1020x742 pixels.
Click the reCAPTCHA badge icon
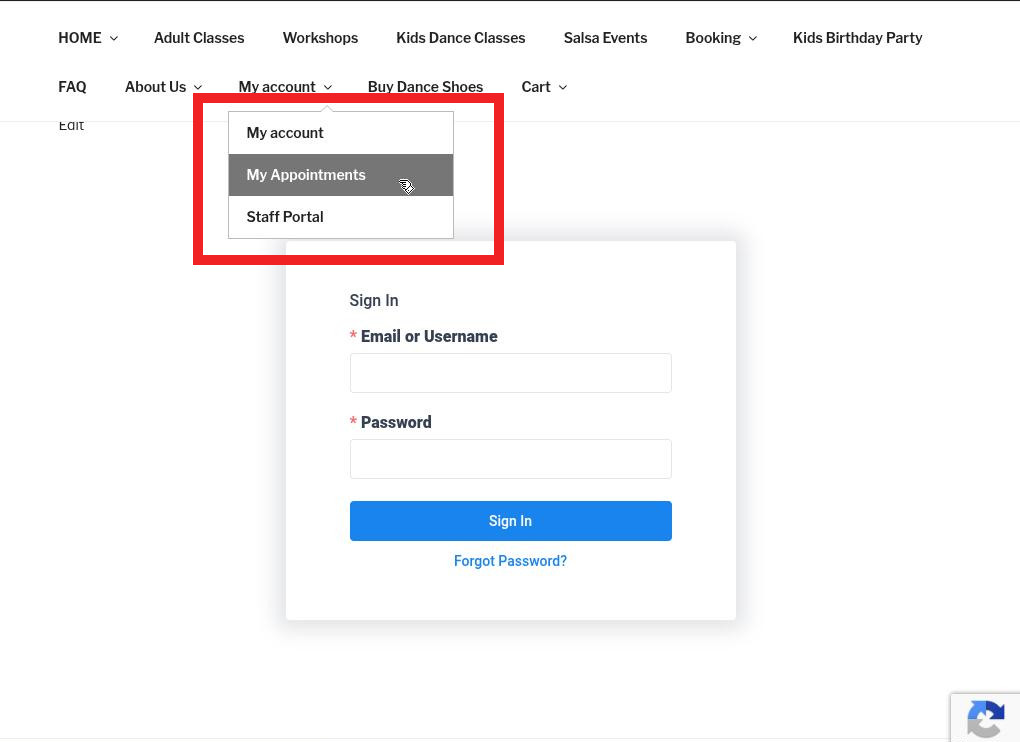coord(985,718)
